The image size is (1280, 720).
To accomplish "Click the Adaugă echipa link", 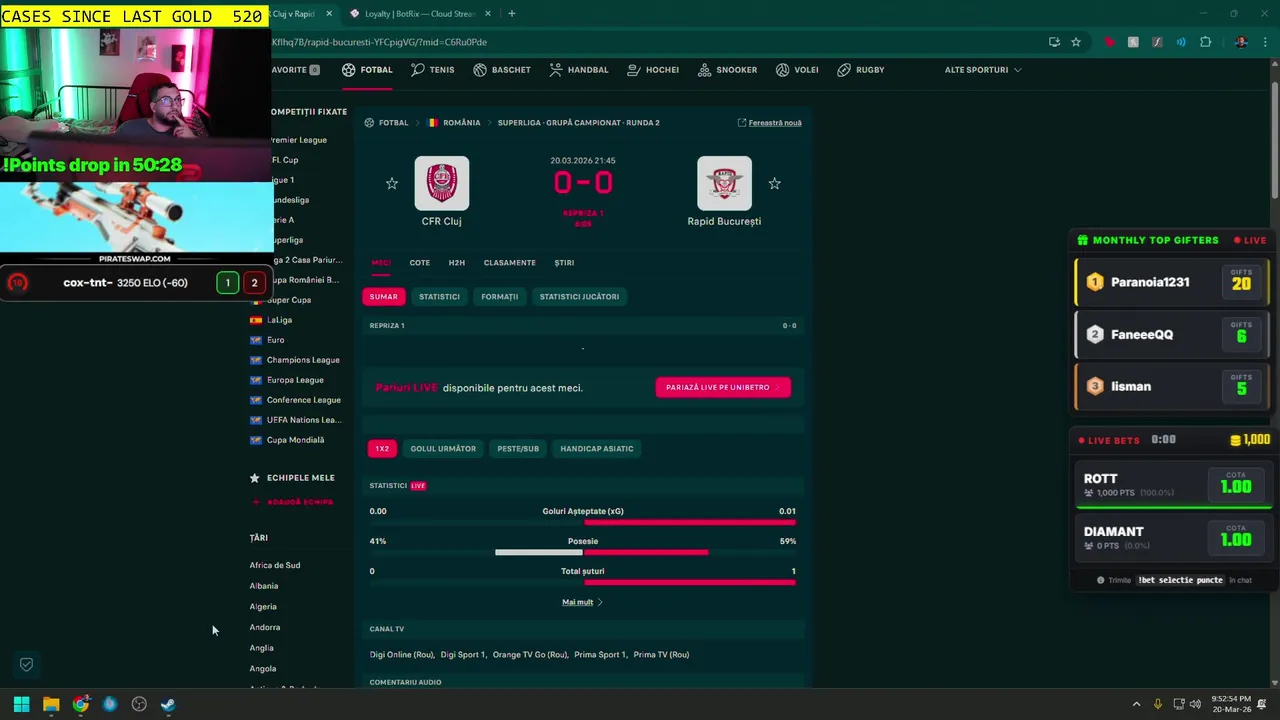I will 292,502.
